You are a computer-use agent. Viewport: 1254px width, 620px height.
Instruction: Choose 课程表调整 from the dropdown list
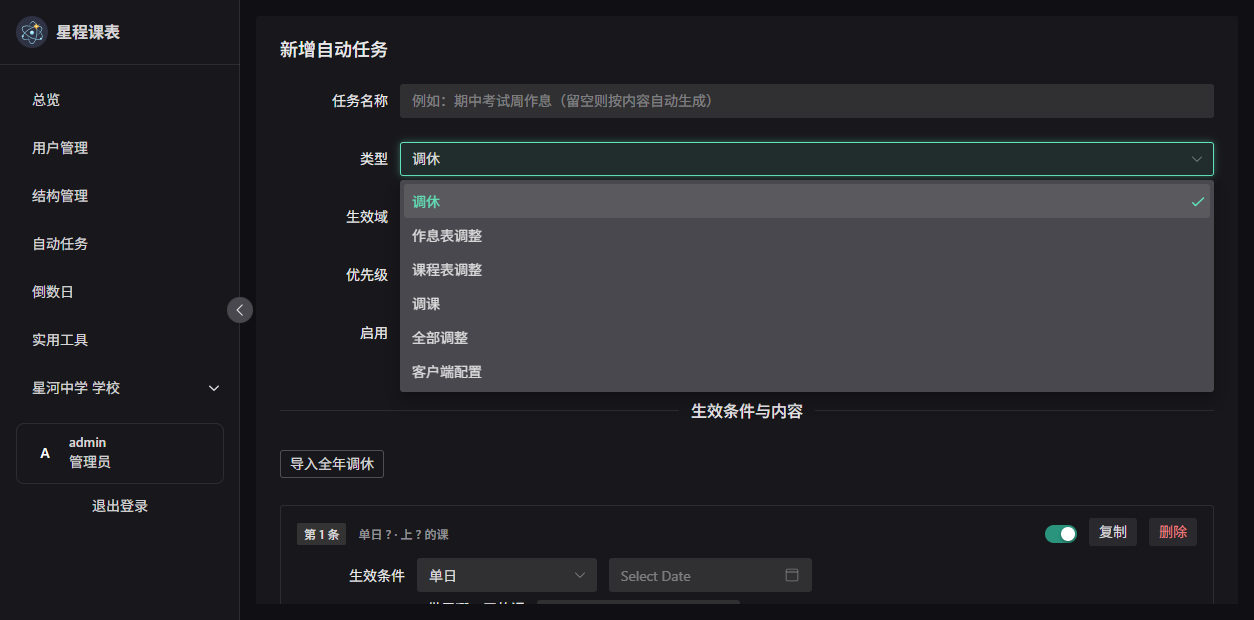click(x=807, y=270)
